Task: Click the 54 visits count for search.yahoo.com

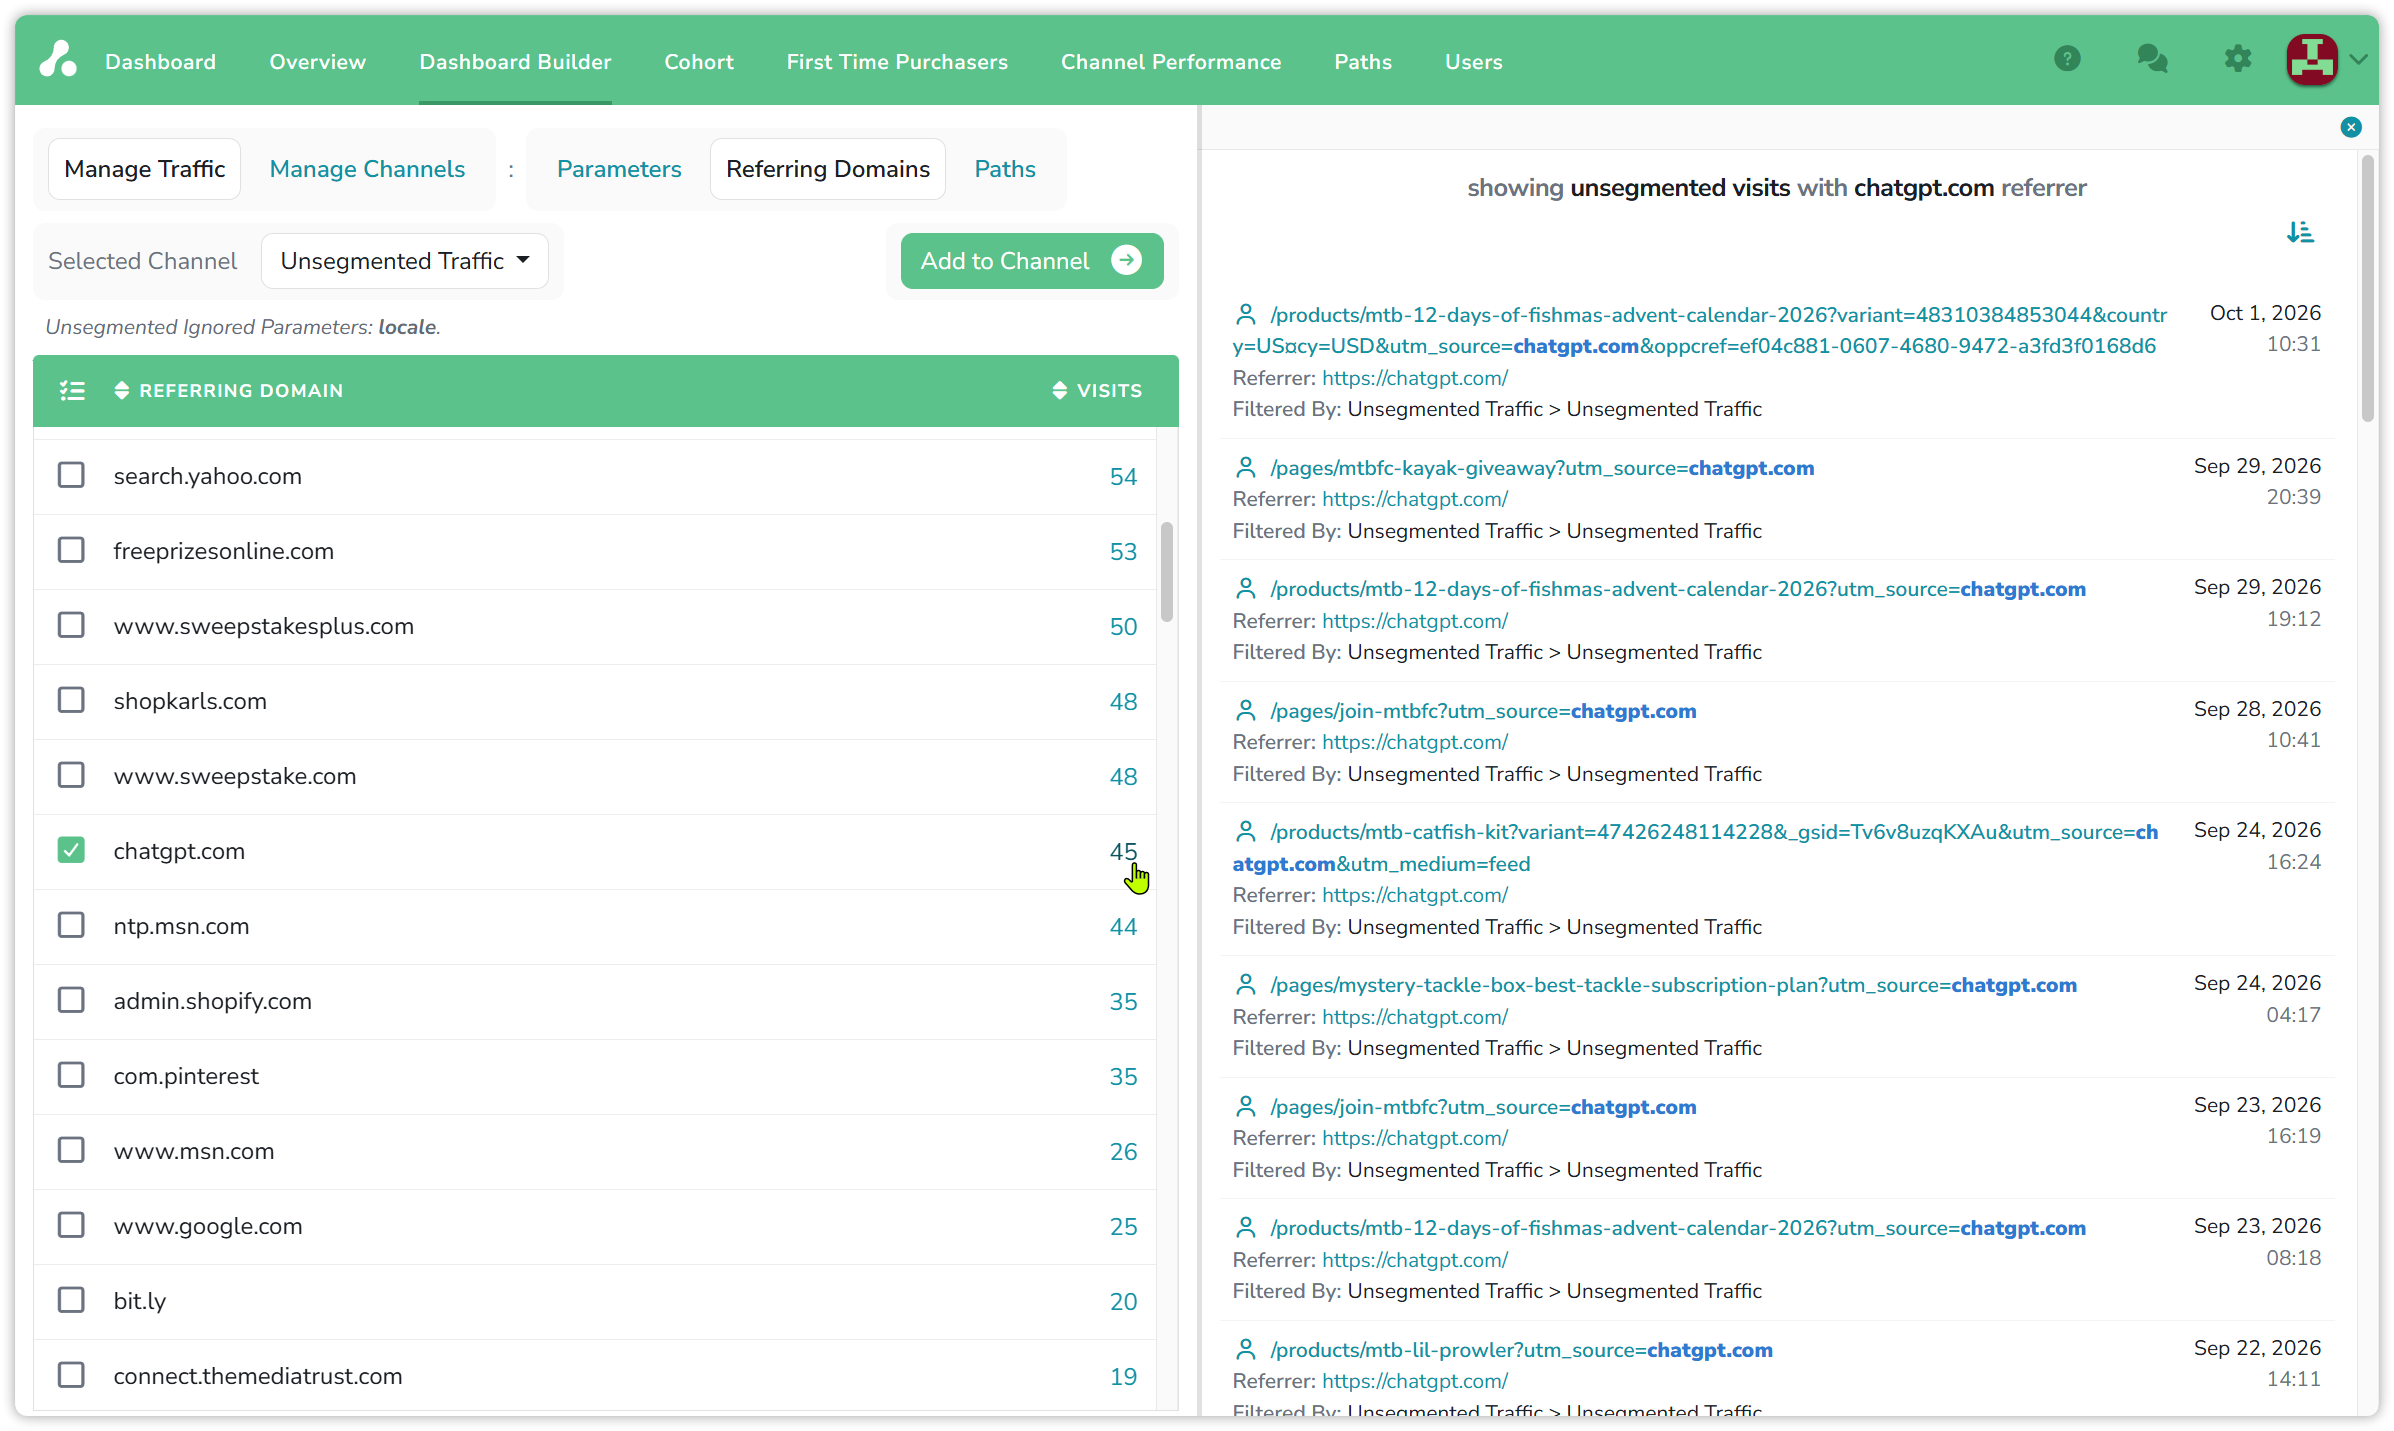Action: coord(1123,476)
